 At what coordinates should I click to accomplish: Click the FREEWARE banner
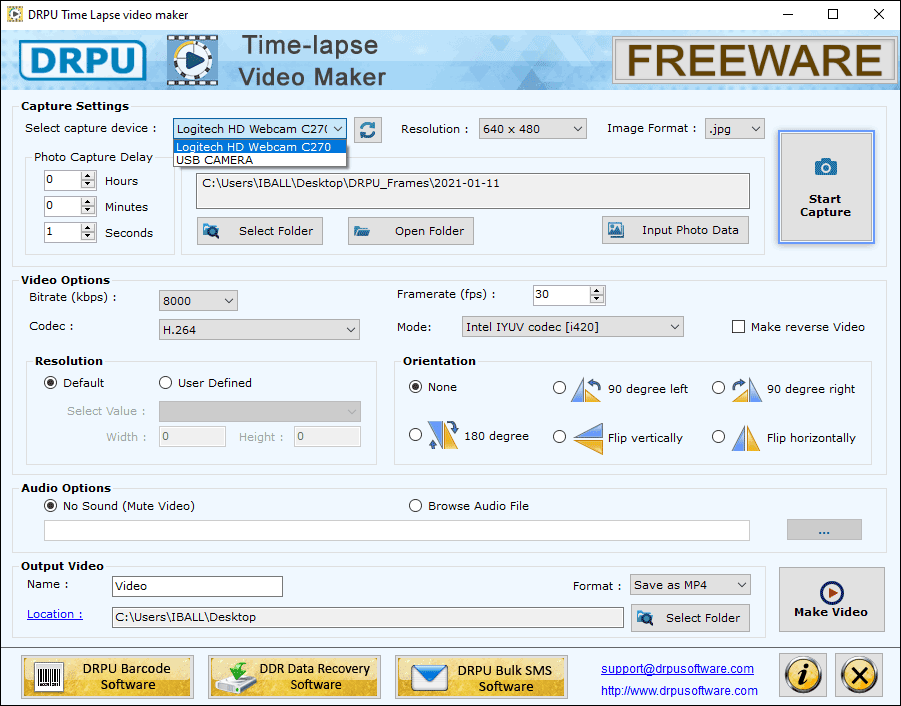coord(754,60)
